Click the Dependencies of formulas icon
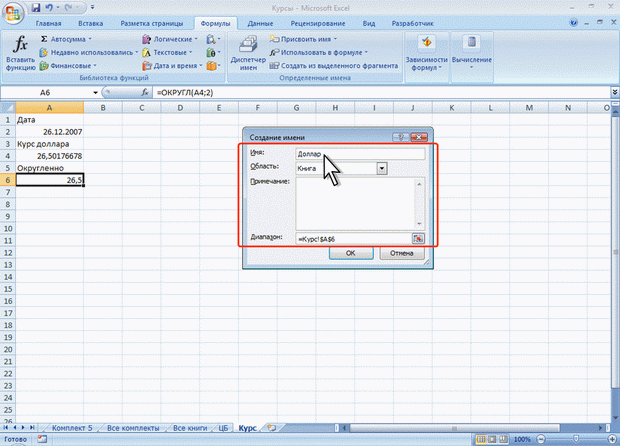This screenshot has width=620, height=446. coord(427,53)
